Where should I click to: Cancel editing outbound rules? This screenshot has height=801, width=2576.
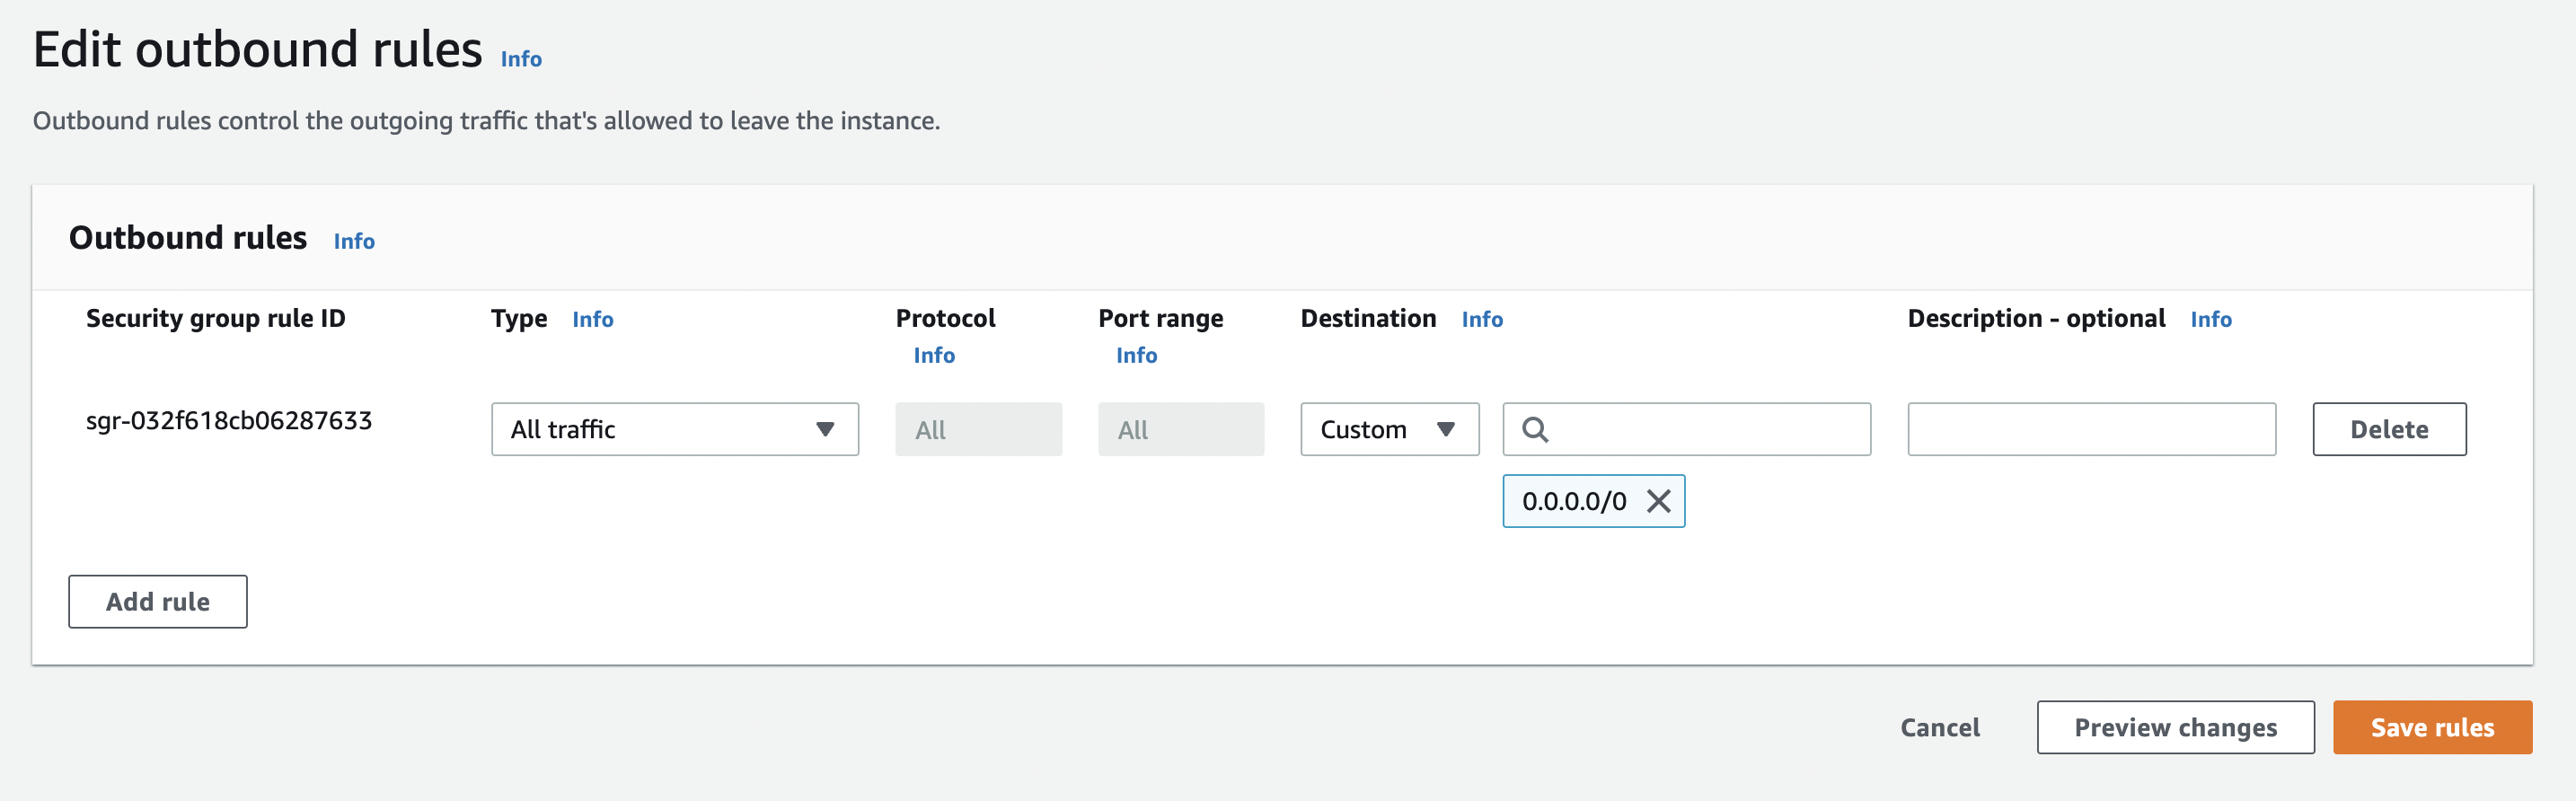tap(1939, 727)
